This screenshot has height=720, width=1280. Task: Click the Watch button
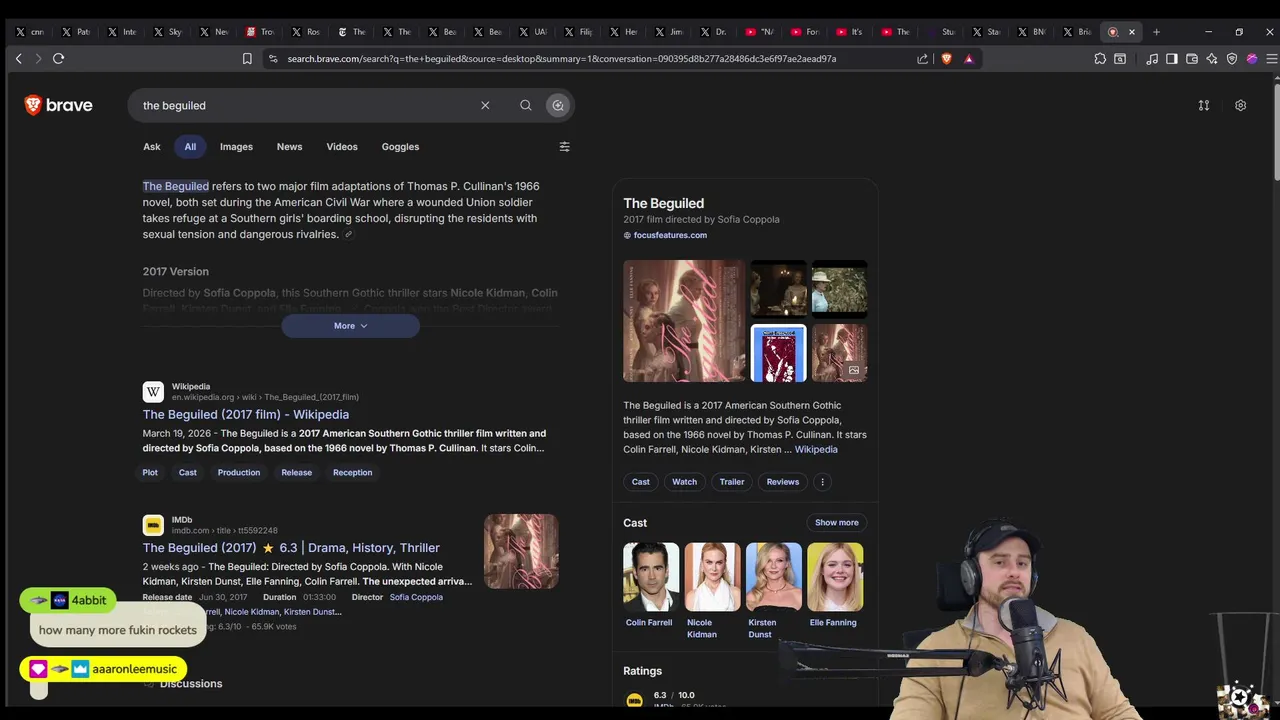tap(684, 482)
